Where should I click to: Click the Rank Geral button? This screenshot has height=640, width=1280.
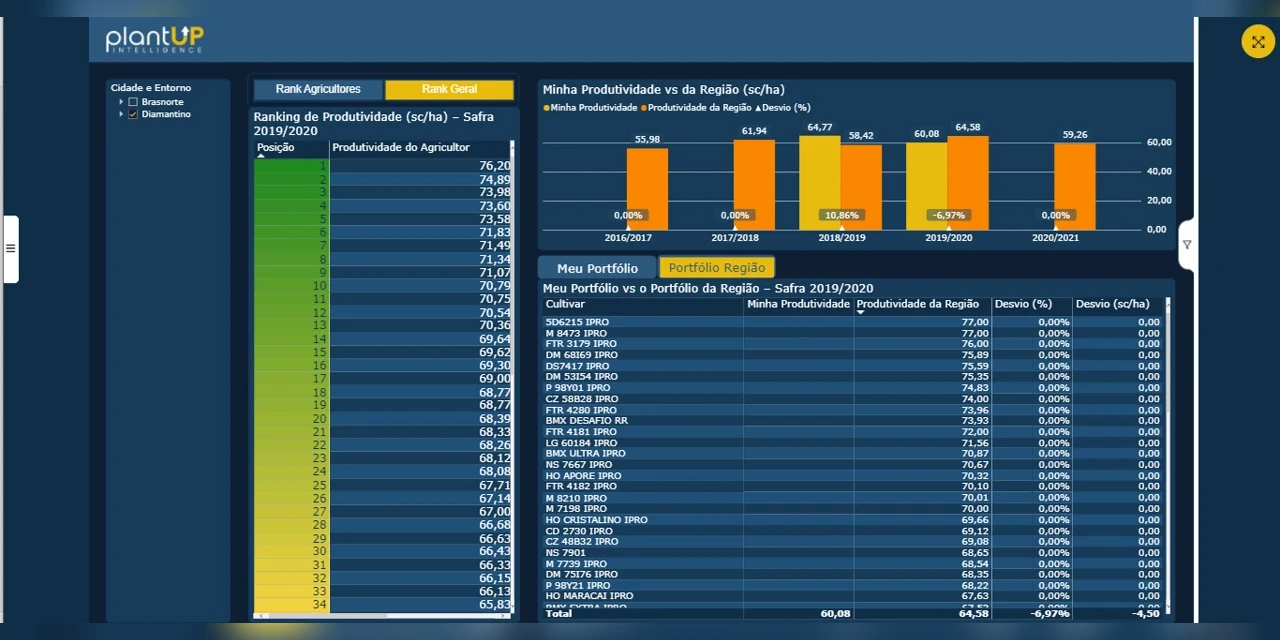(449, 90)
